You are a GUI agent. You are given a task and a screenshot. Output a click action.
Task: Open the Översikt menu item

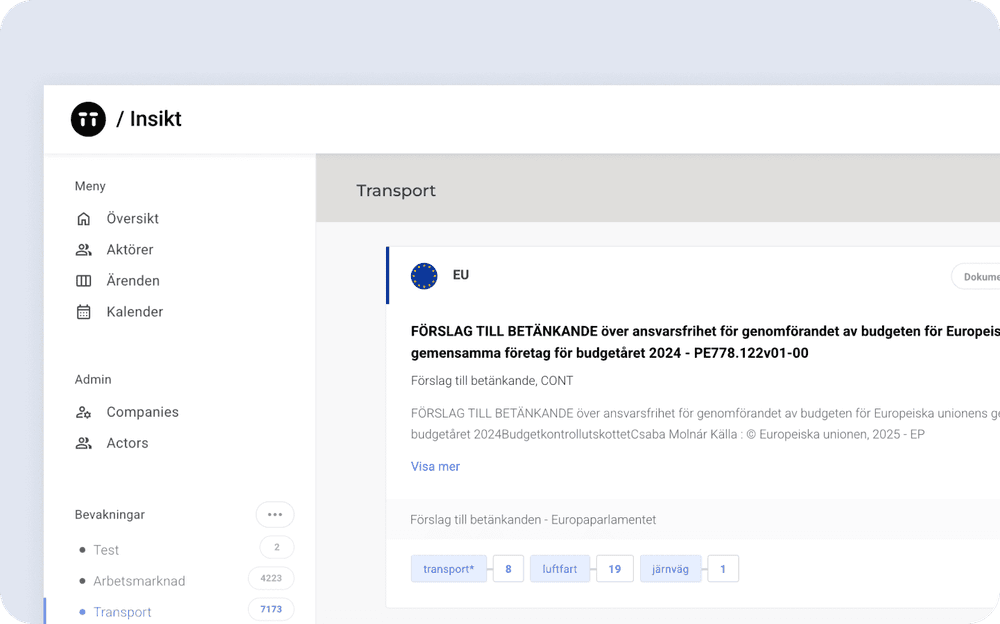pyautogui.click(x=132, y=219)
